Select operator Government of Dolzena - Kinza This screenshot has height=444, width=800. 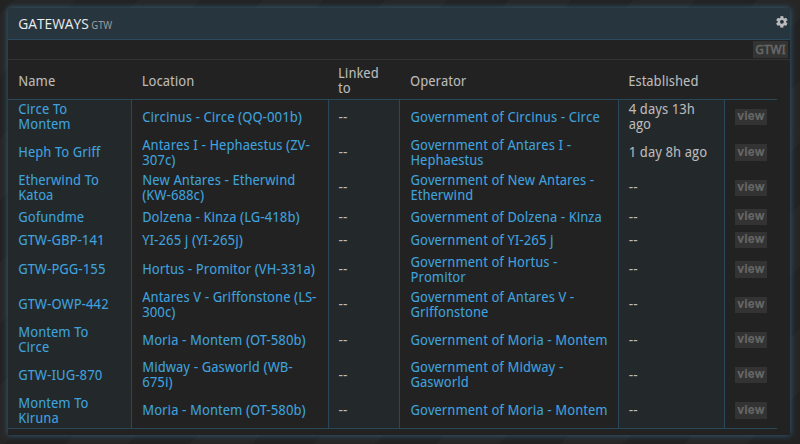[508, 217]
